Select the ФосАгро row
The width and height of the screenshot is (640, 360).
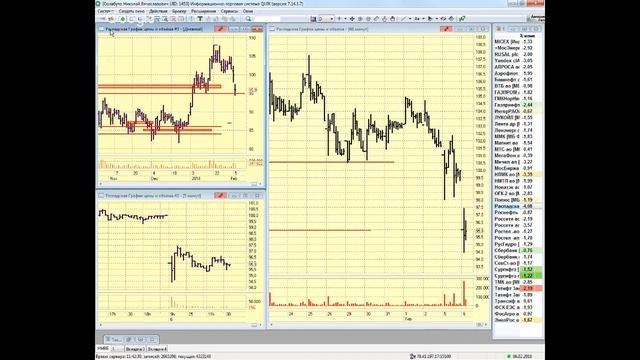pyautogui.click(x=518, y=313)
